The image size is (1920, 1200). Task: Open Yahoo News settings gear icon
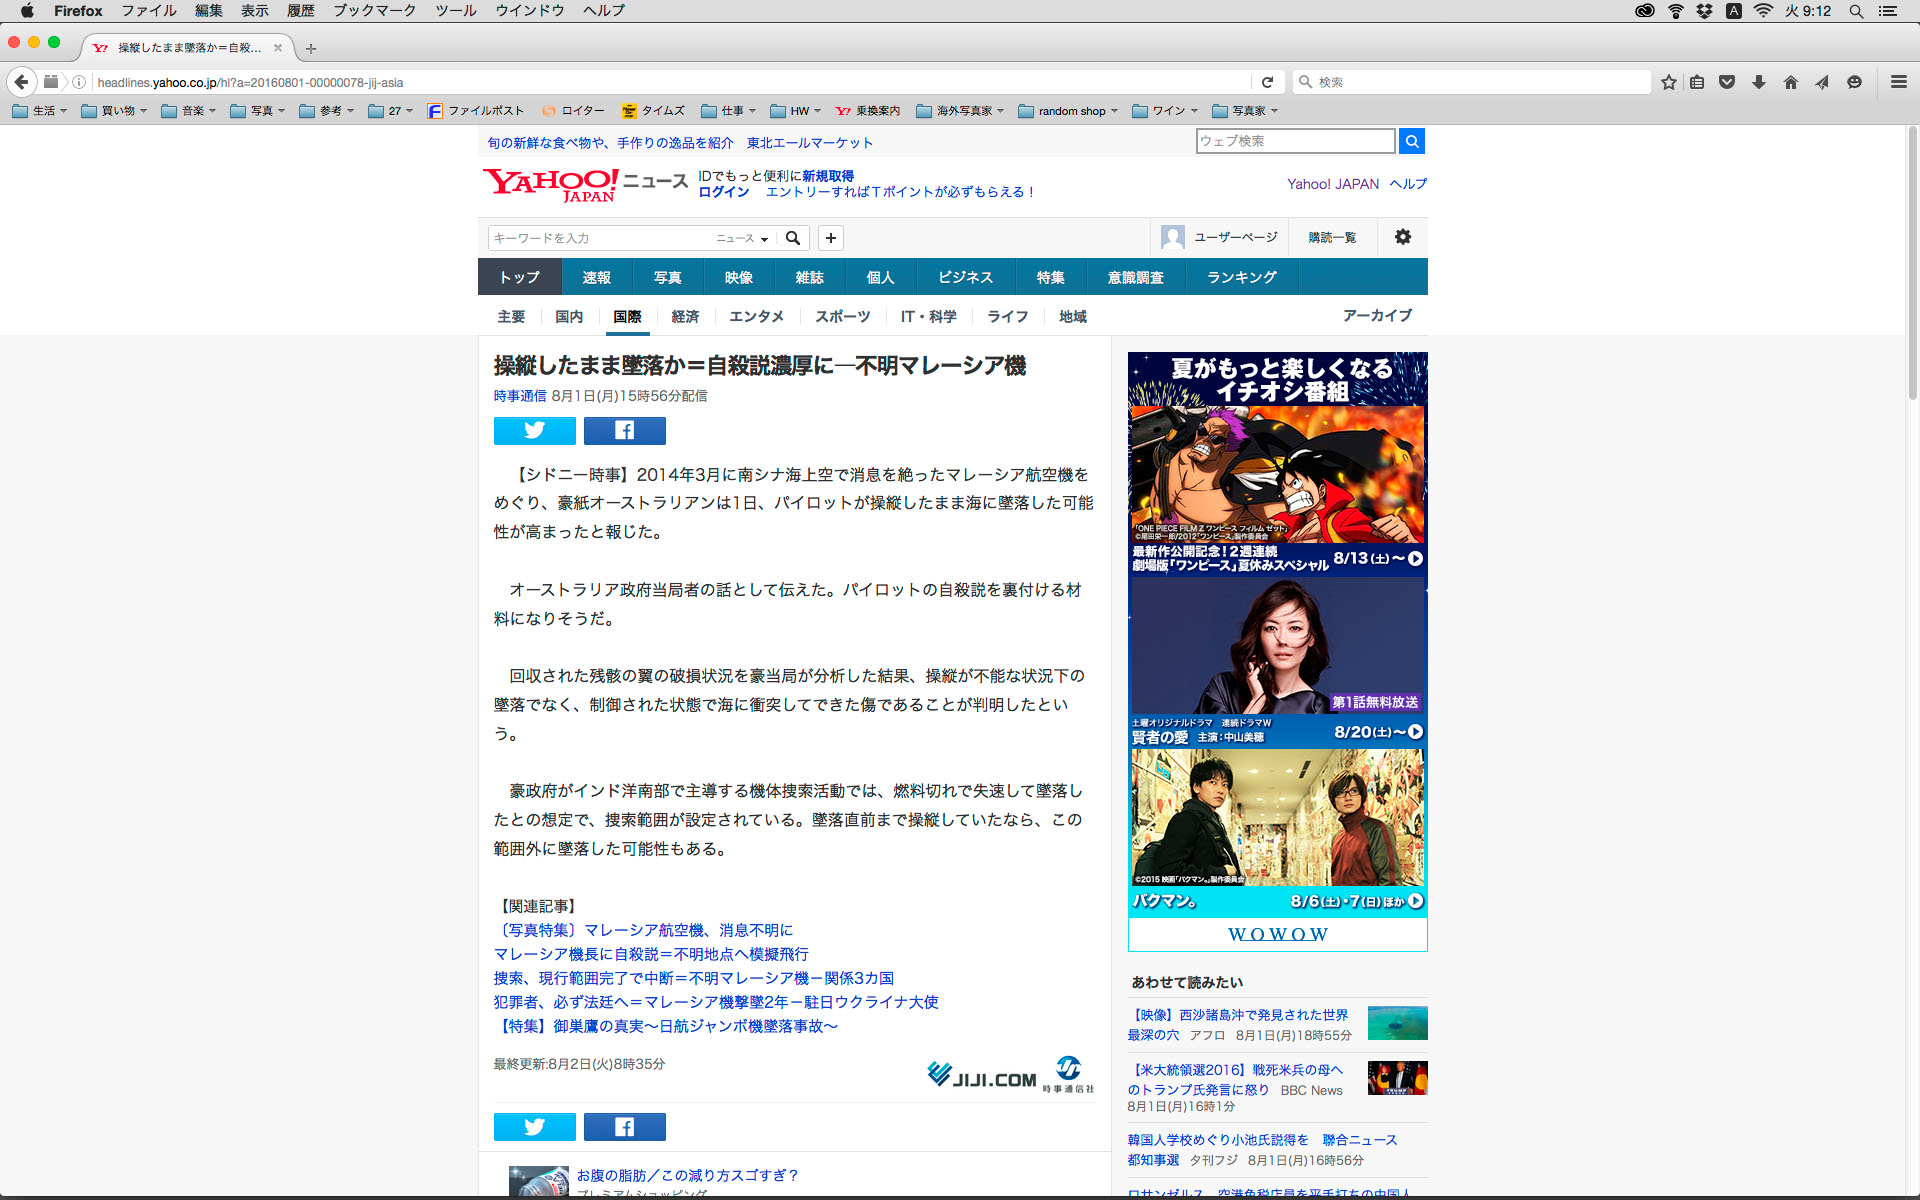tap(1402, 237)
